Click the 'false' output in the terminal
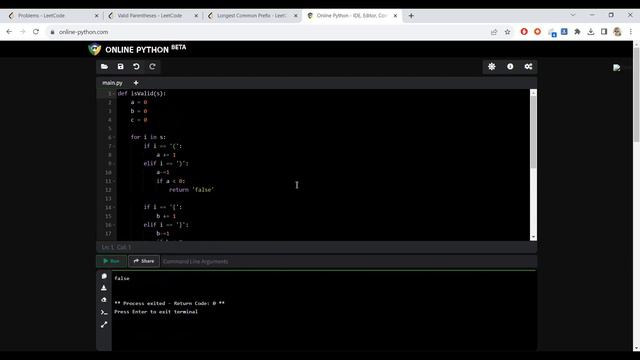The image size is (640, 360). [x=122, y=278]
